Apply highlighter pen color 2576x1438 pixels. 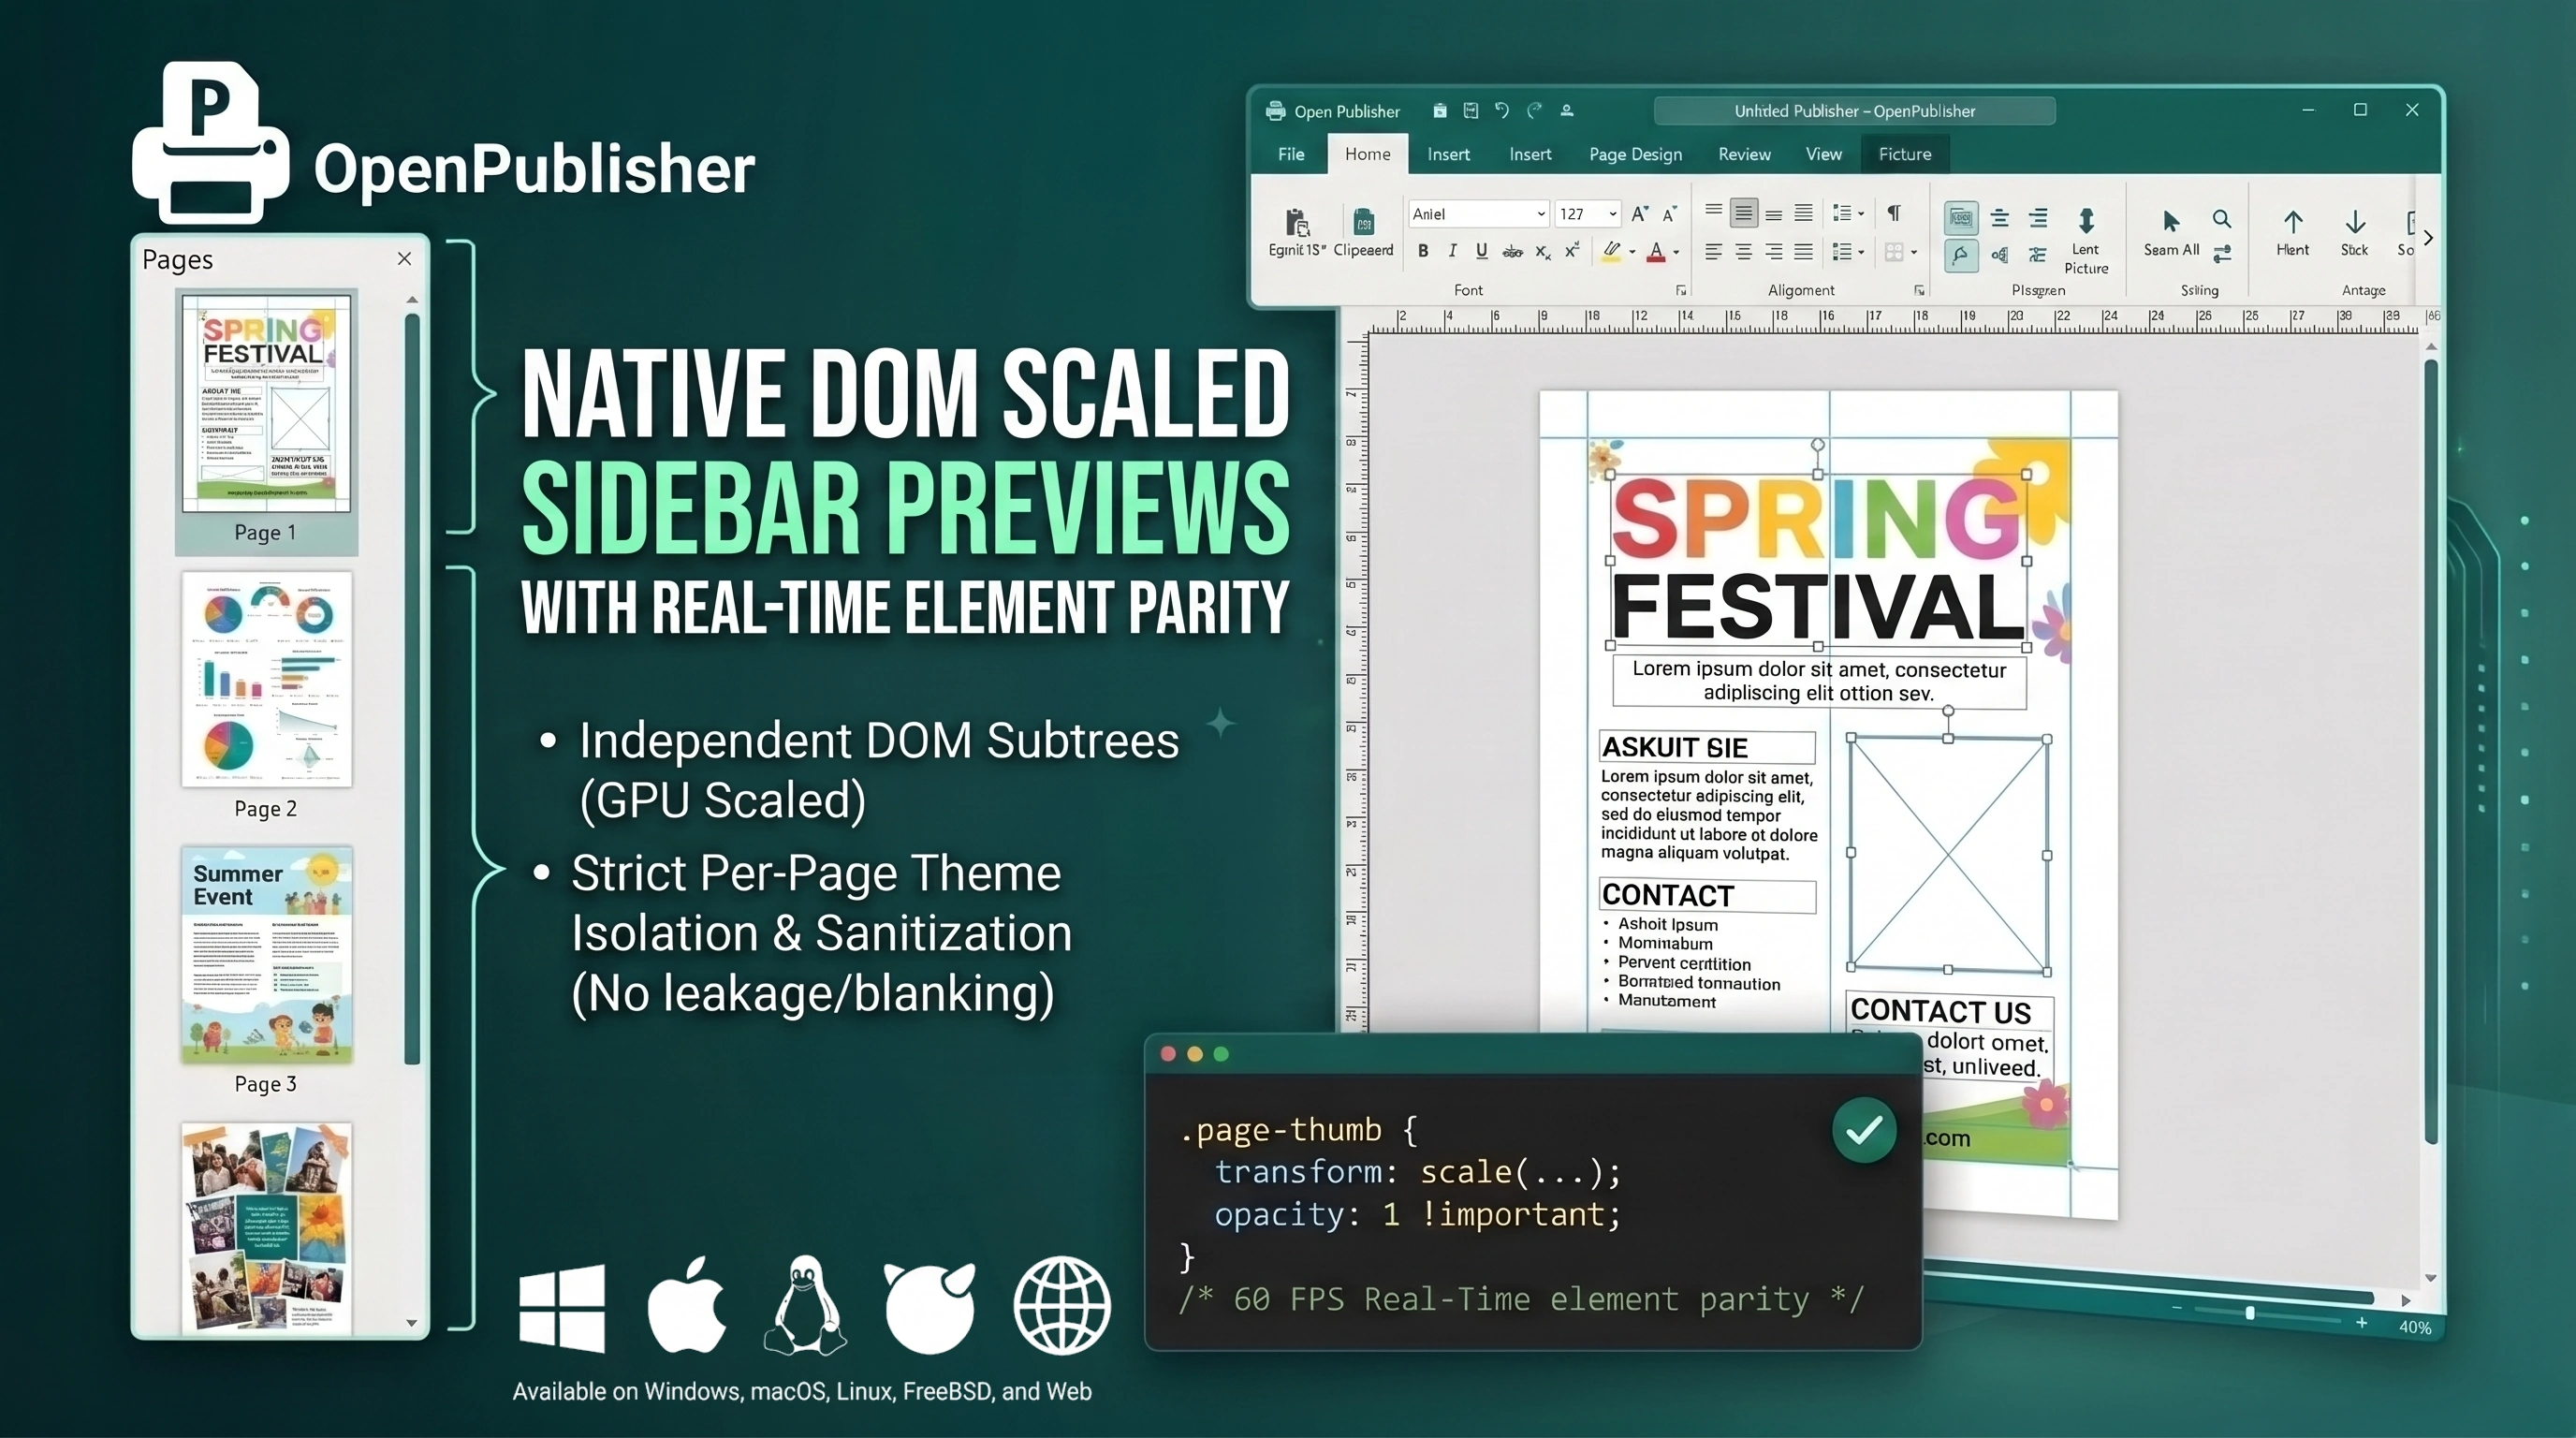coord(1611,251)
